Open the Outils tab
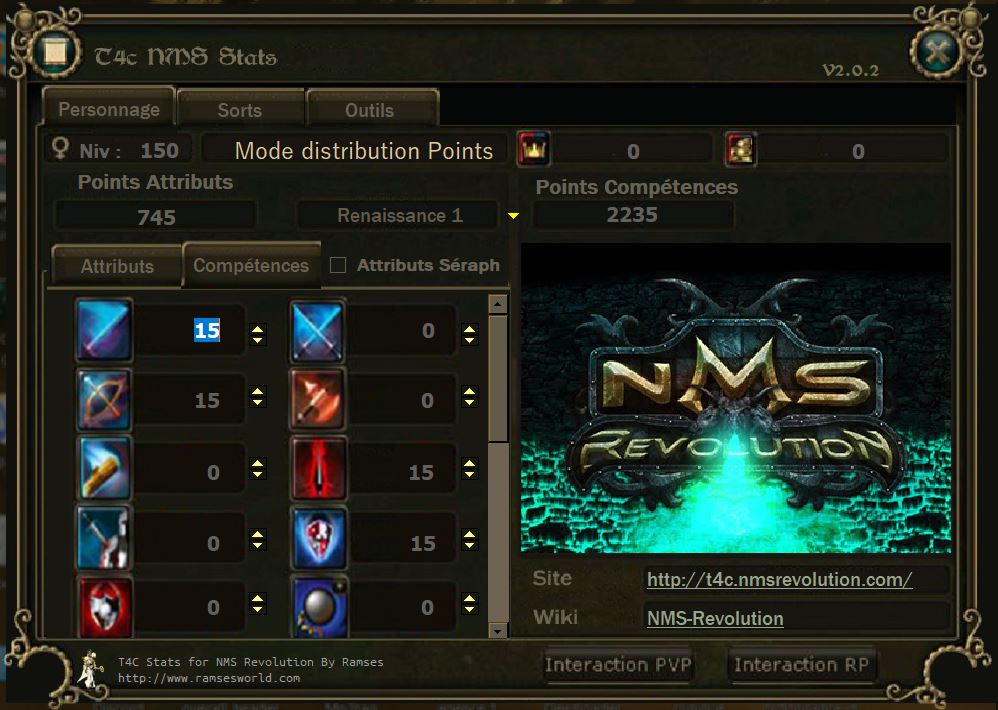 (x=369, y=109)
